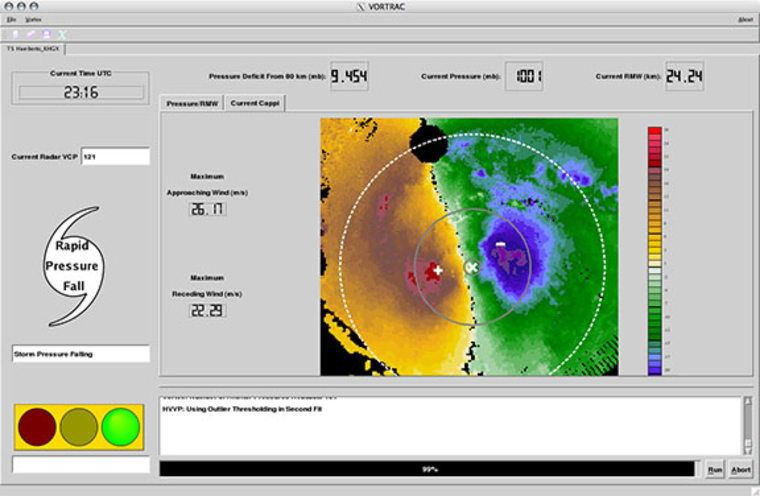Image resolution: width=760 pixels, height=496 pixels.
Task: Switch to the Pressure/RMW tab
Action: click(x=192, y=103)
